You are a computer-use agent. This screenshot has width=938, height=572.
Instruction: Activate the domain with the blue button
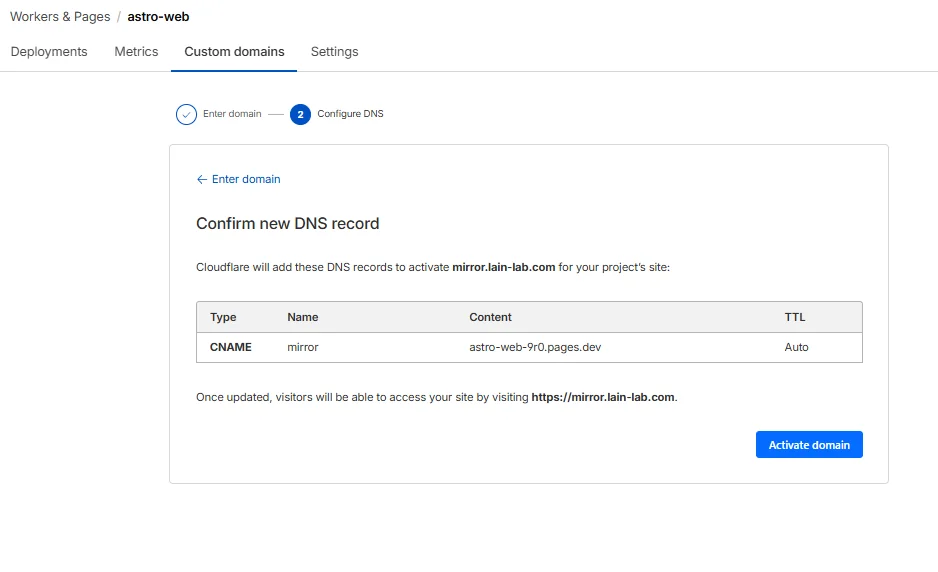point(809,445)
